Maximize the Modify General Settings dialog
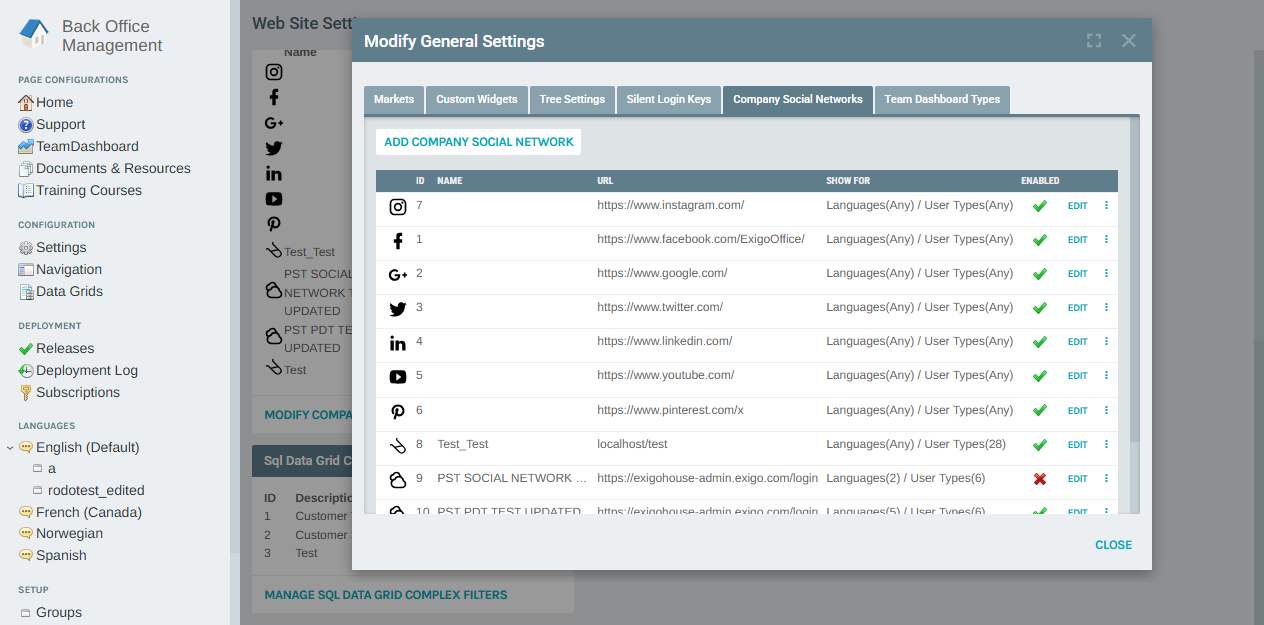 point(1094,41)
